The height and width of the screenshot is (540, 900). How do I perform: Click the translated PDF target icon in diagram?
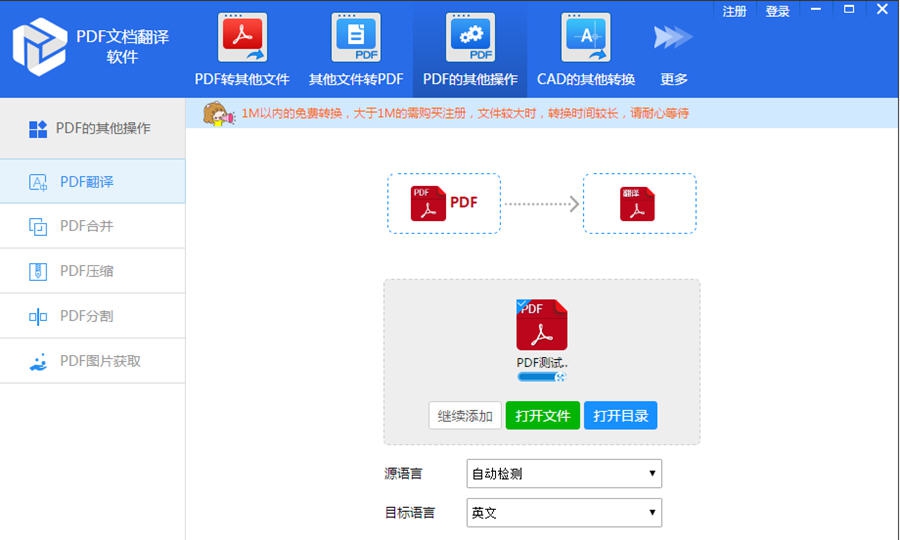click(x=637, y=203)
